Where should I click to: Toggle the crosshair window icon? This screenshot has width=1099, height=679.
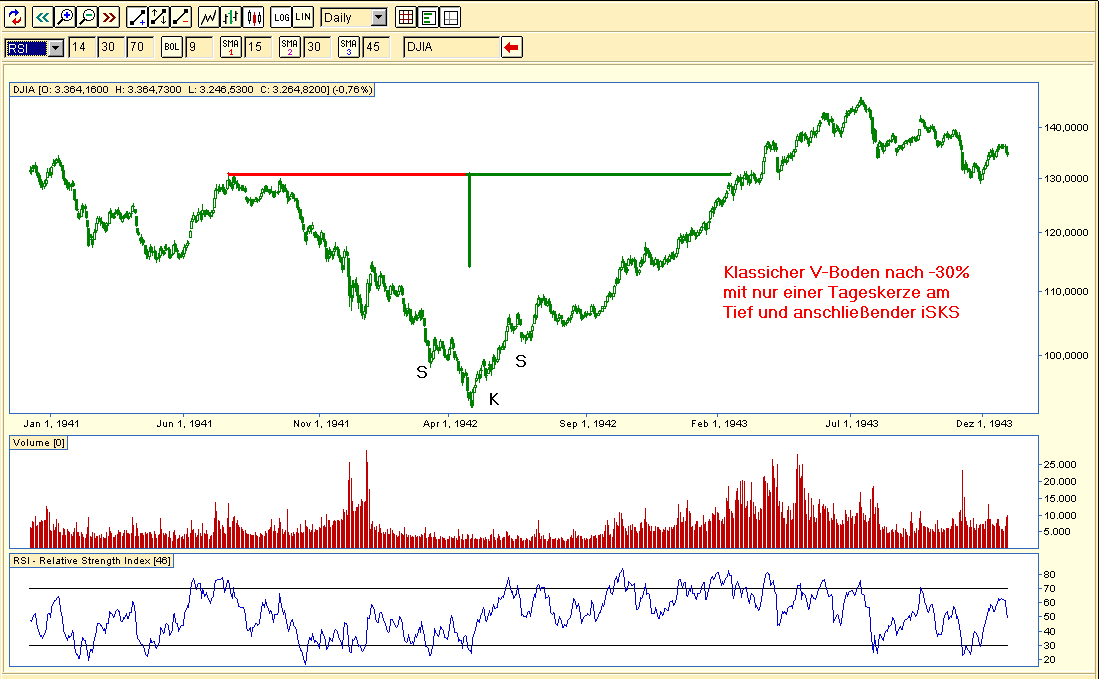(451, 17)
